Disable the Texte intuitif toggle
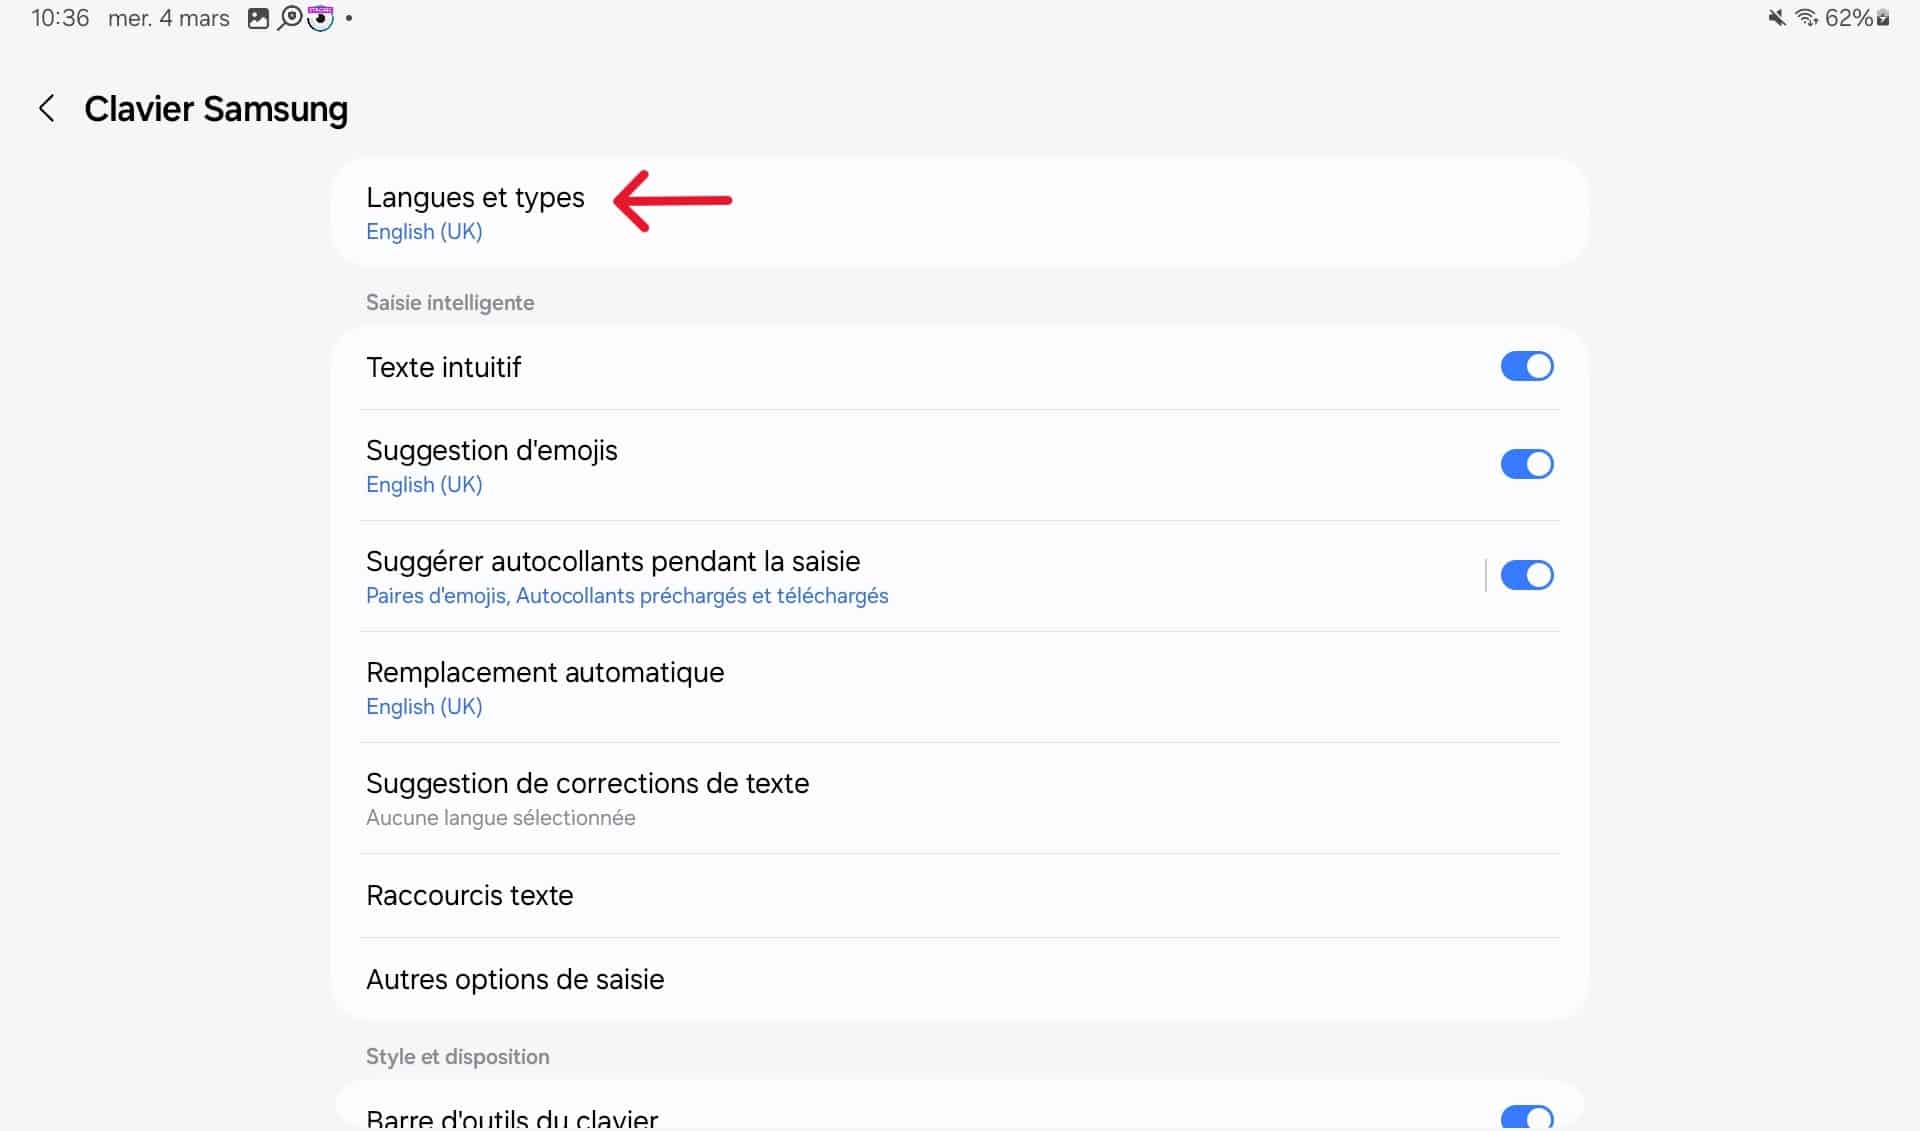The height and width of the screenshot is (1131, 1920). coord(1526,366)
